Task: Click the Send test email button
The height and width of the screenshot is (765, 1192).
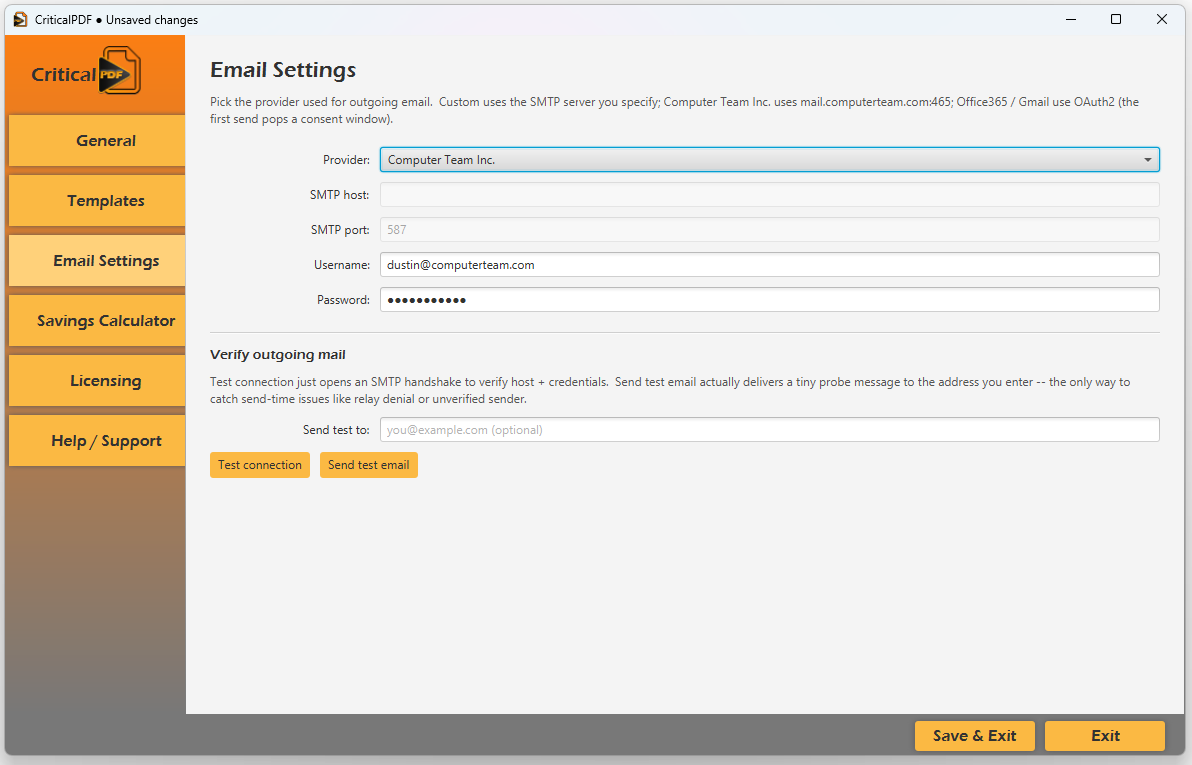Action: [369, 465]
